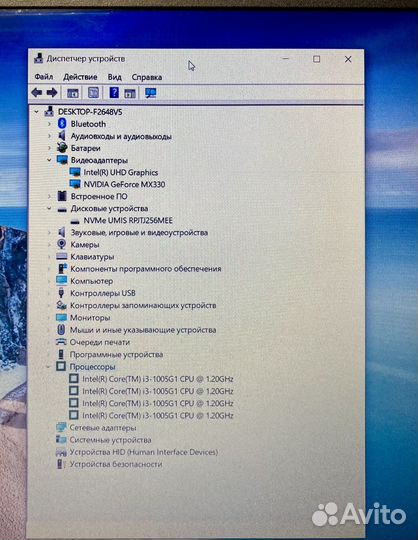Select the NVMe UMIS RPJTJ256MEE disk
The image size is (418, 540).
point(128,220)
